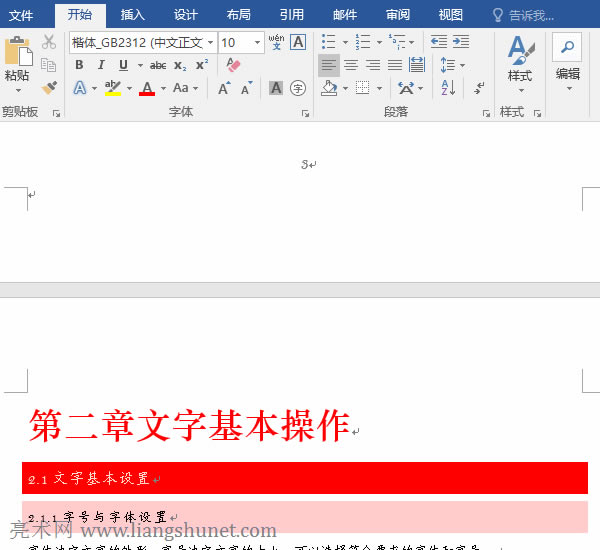Viewport: 600px width, 550px height.
Task: Select the Format Painter brush
Action: [x=49, y=88]
